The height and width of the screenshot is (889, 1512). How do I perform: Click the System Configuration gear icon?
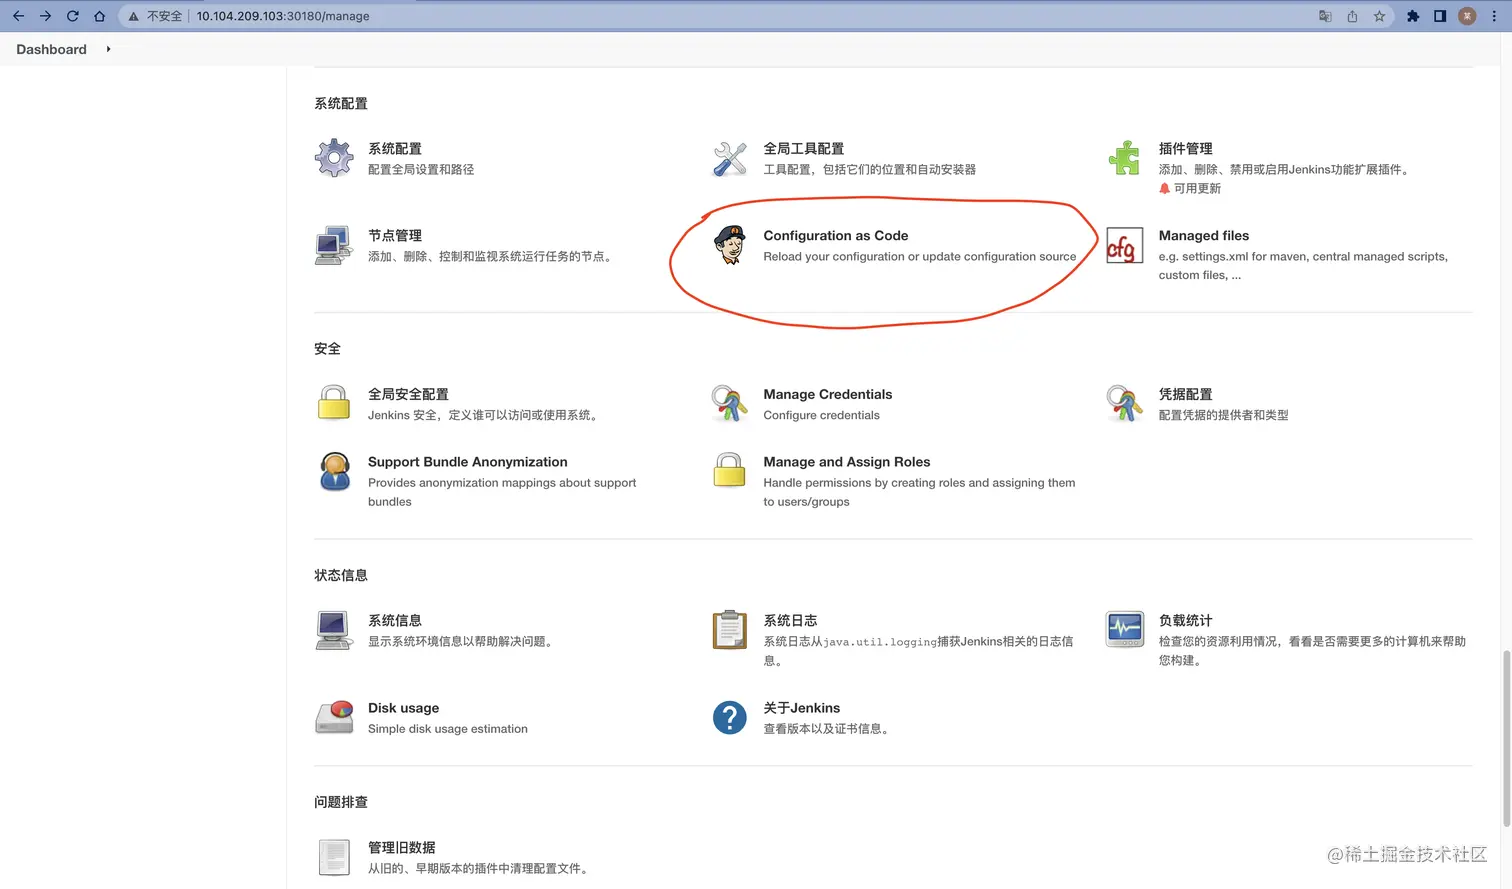[334, 158]
